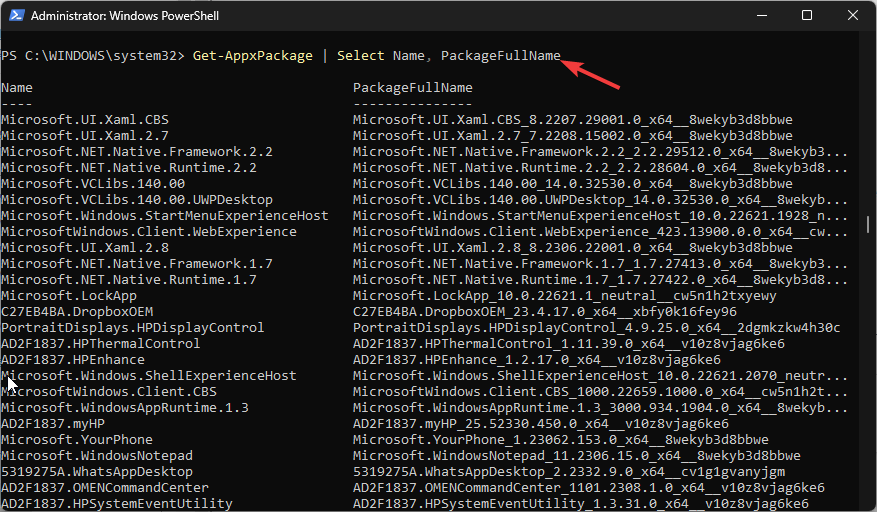Click the name Microsoft.LockApp

coord(69,296)
